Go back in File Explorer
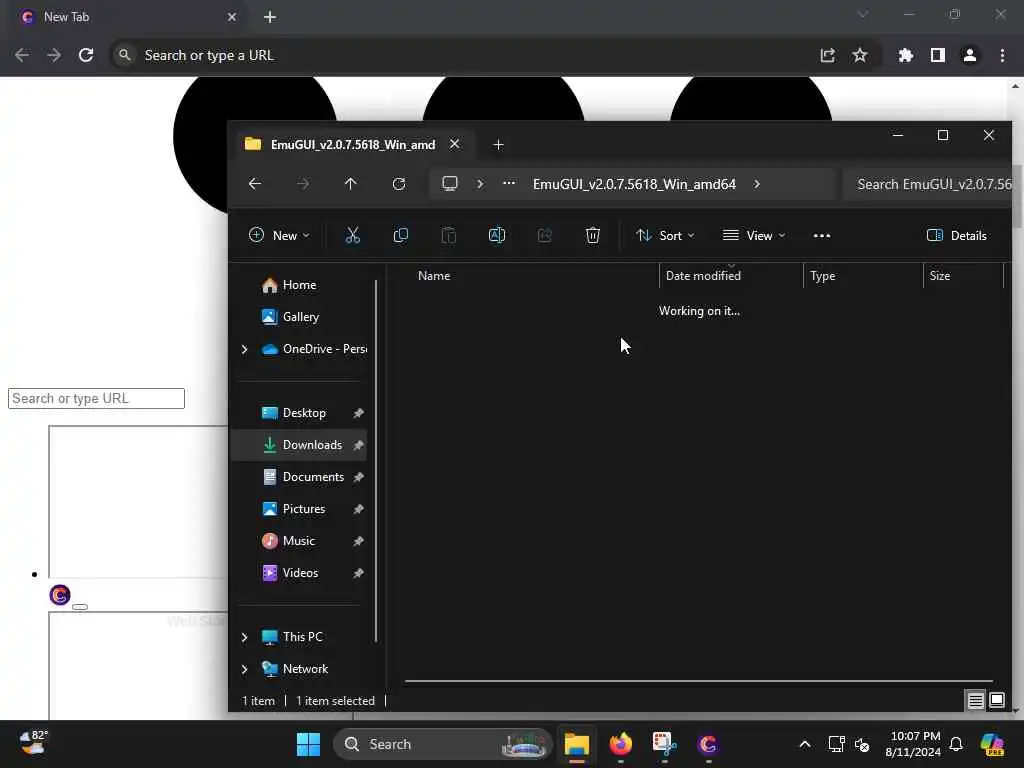Screen dimensions: 1024x768 pyautogui.click(x=255, y=184)
